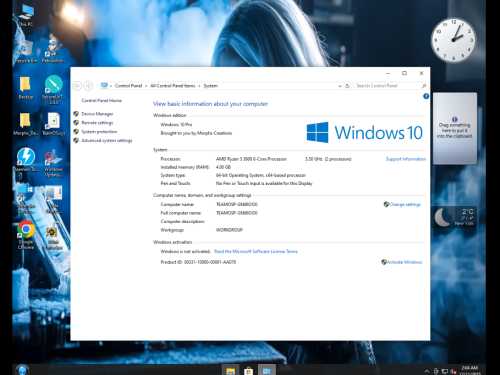
Task: Click the refresh button in address bar
Action: (x=347, y=86)
